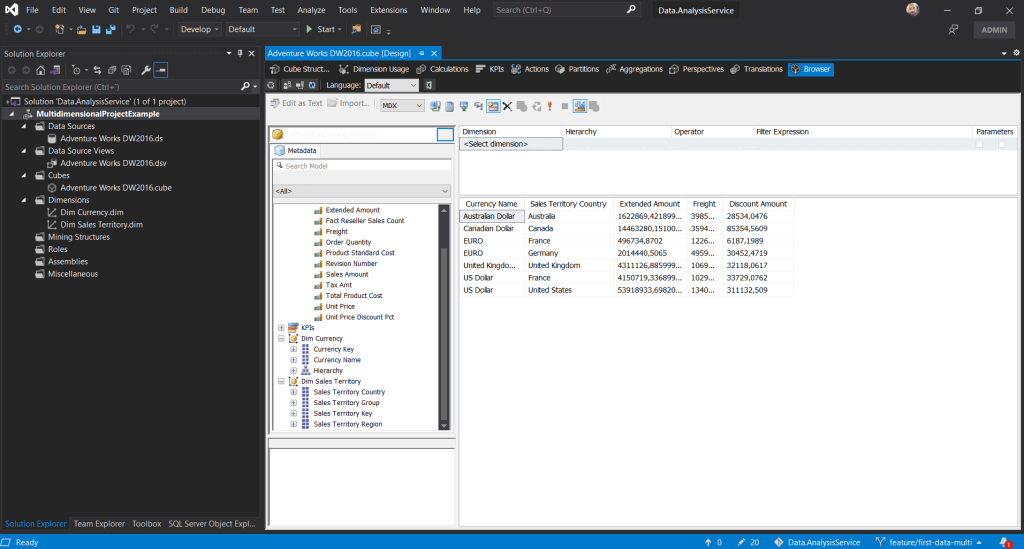Click the Dim Currency dimension icon in metadata
This screenshot has height=549, width=1024.
tap(293, 338)
